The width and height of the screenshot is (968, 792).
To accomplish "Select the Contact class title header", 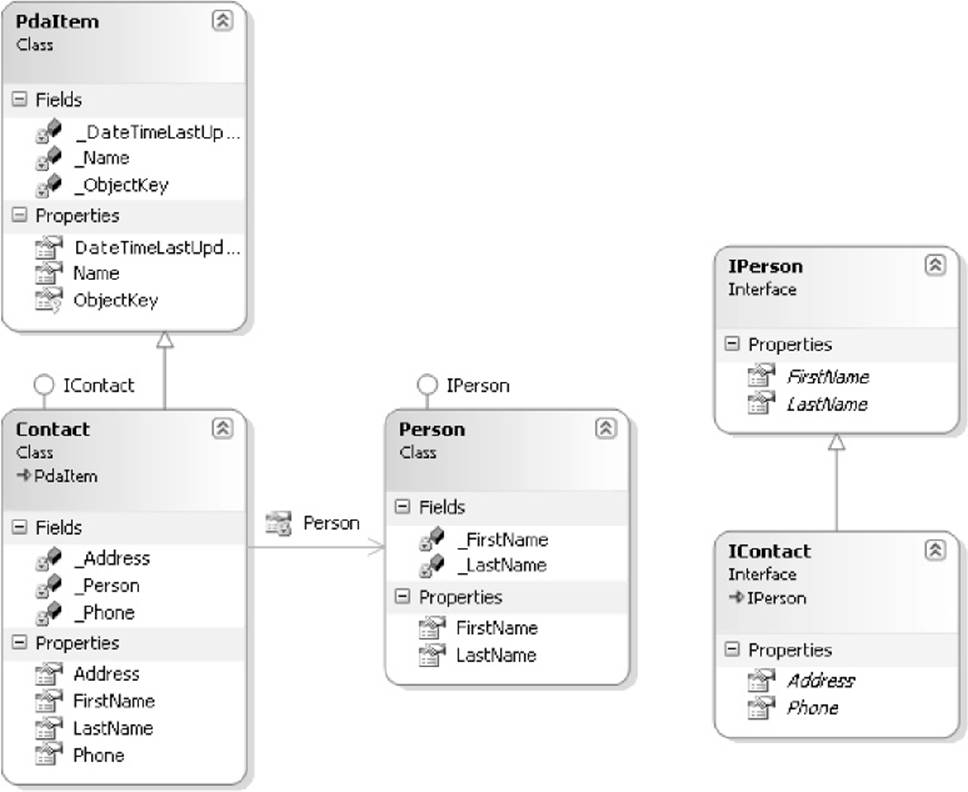I will coord(52,429).
